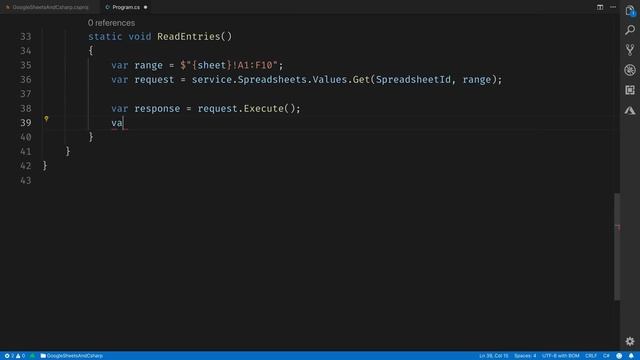Open the Extensions view in the activity bar
640x360 pixels.
tap(630, 90)
